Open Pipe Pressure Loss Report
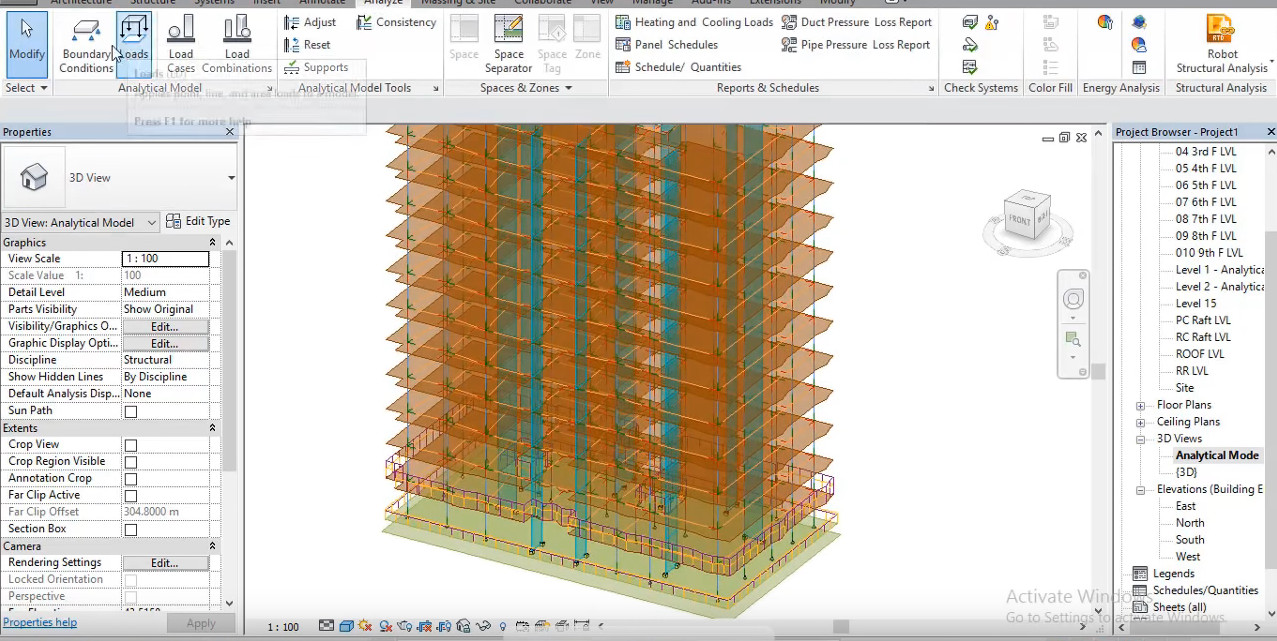The height and width of the screenshot is (641, 1277). 857,45
